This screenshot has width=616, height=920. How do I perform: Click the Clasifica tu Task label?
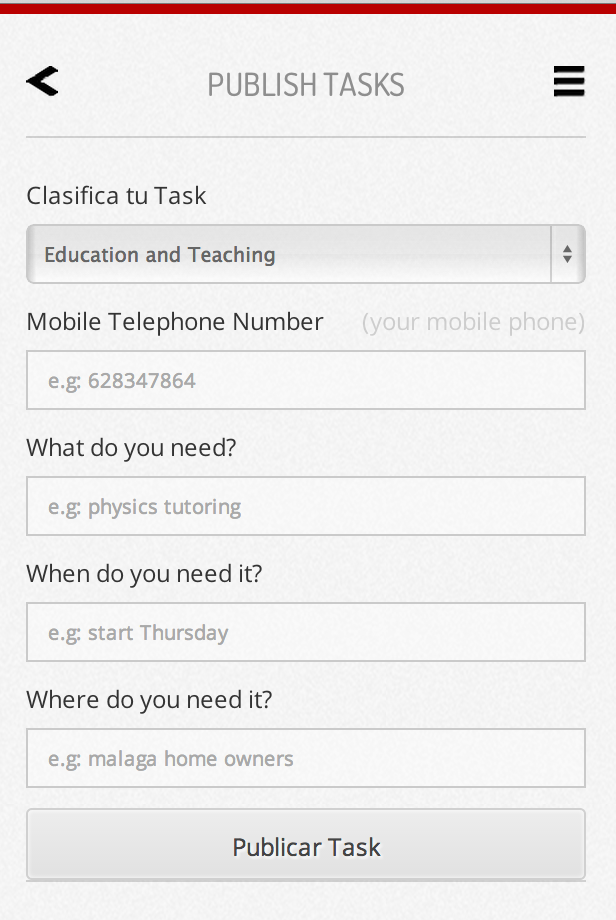pos(116,195)
